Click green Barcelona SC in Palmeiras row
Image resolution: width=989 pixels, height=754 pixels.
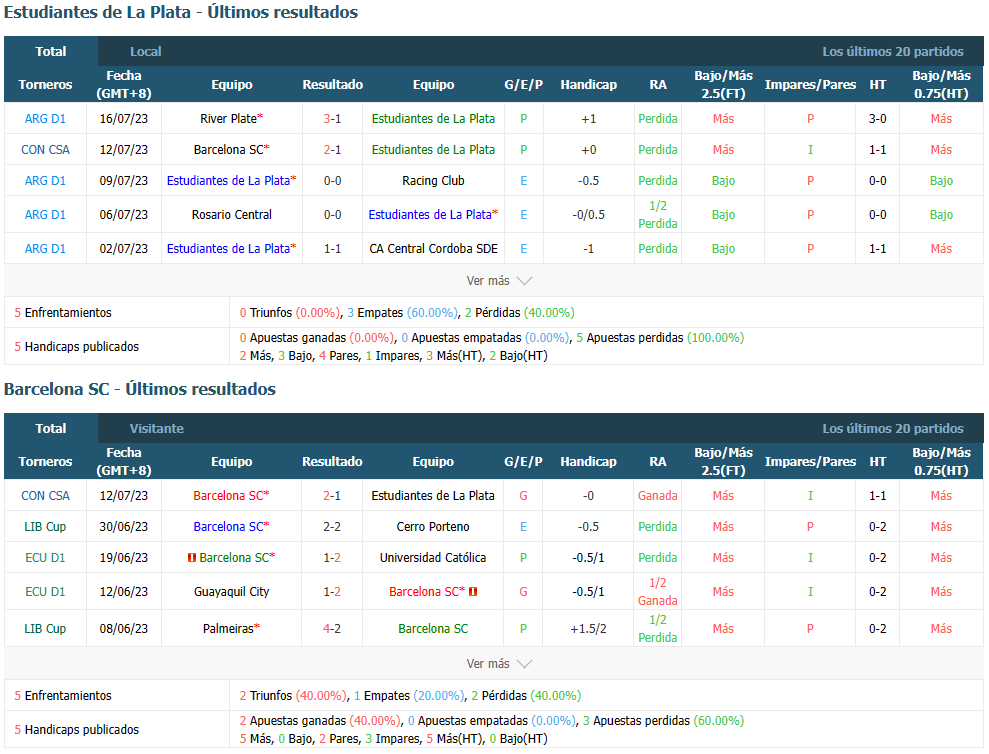[433, 628]
